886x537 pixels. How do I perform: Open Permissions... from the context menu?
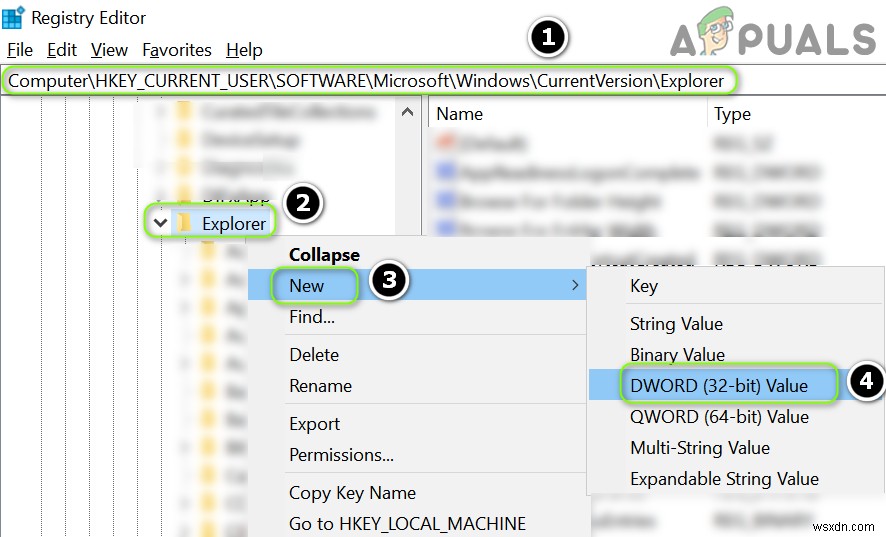(341, 455)
